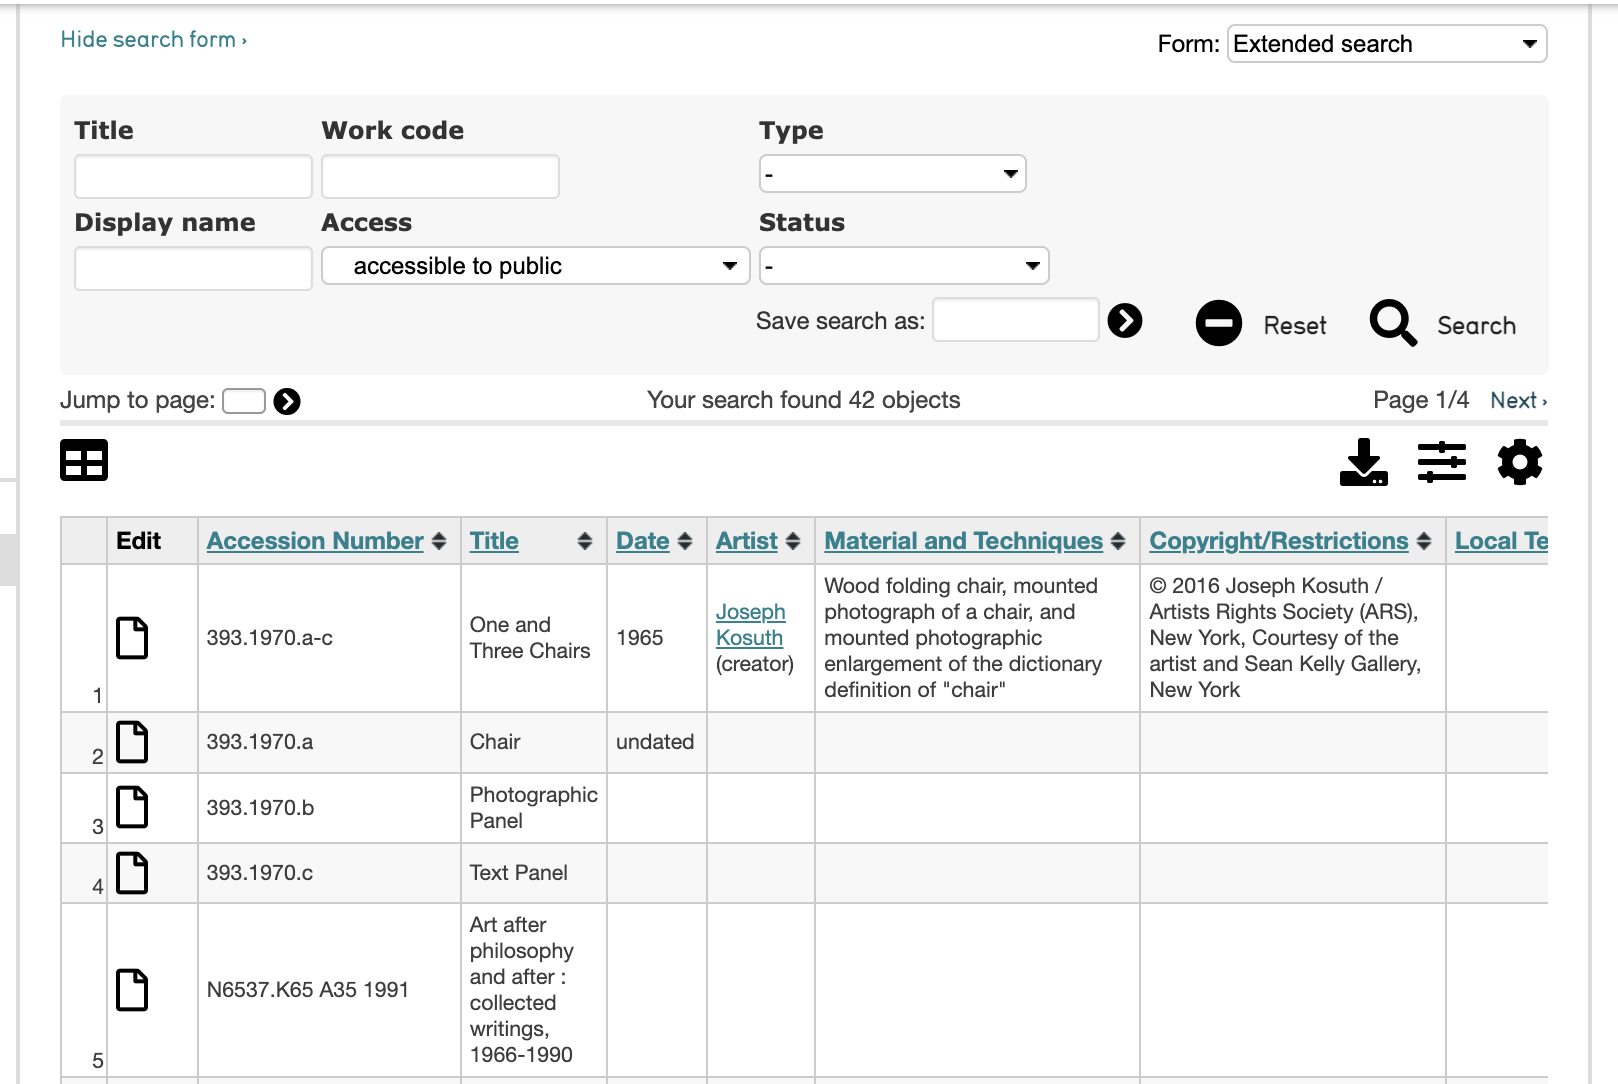Sort by Copyright/Restrictions header link
The width and height of the screenshot is (1618, 1084).
point(1279,541)
